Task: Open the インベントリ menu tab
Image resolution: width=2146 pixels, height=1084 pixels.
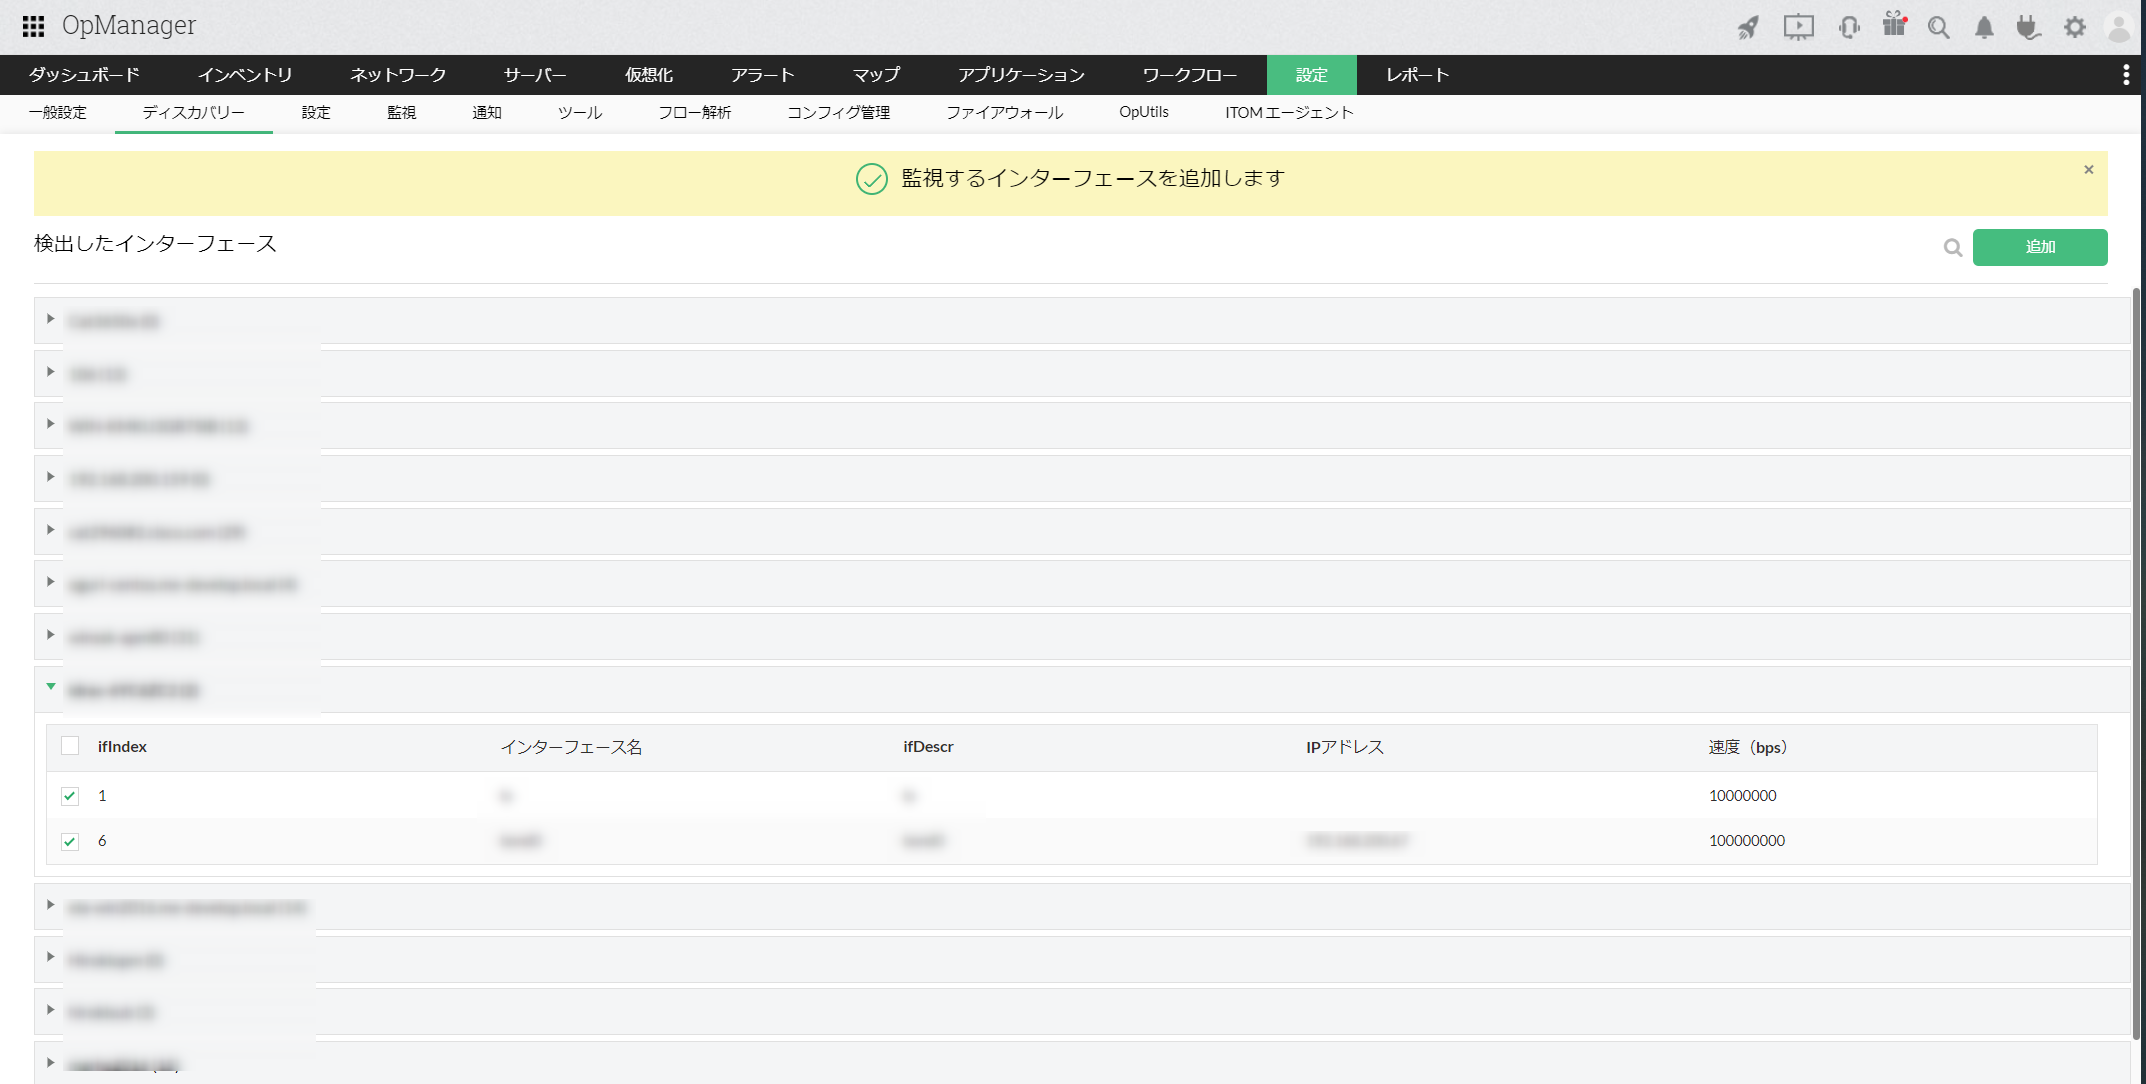Action: click(245, 75)
